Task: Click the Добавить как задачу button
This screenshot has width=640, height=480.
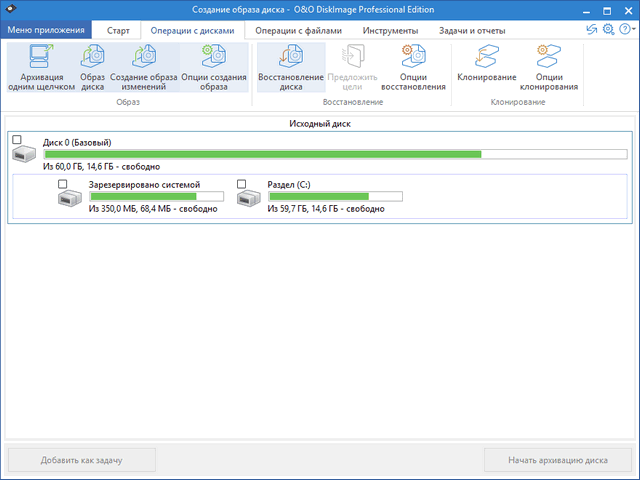Action: pos(82,460)
